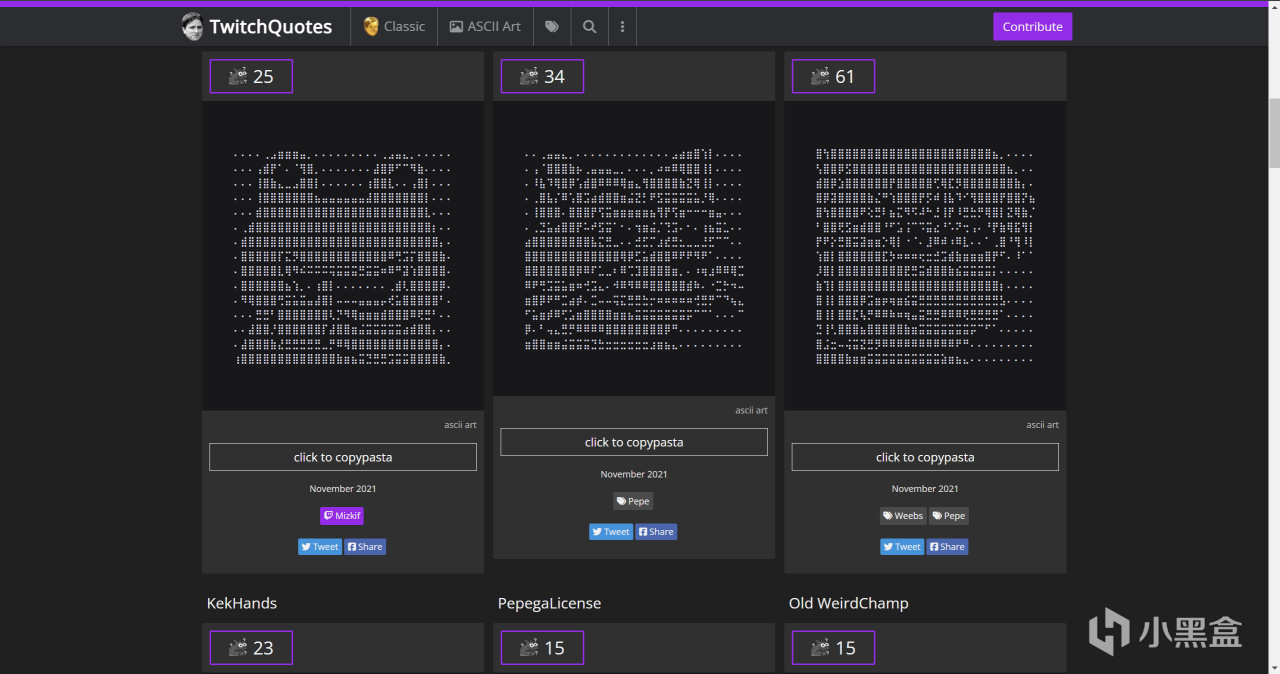Open the Classic menu item
The height and width of the screenshot is (674, 1280).
tap(394, 27)
